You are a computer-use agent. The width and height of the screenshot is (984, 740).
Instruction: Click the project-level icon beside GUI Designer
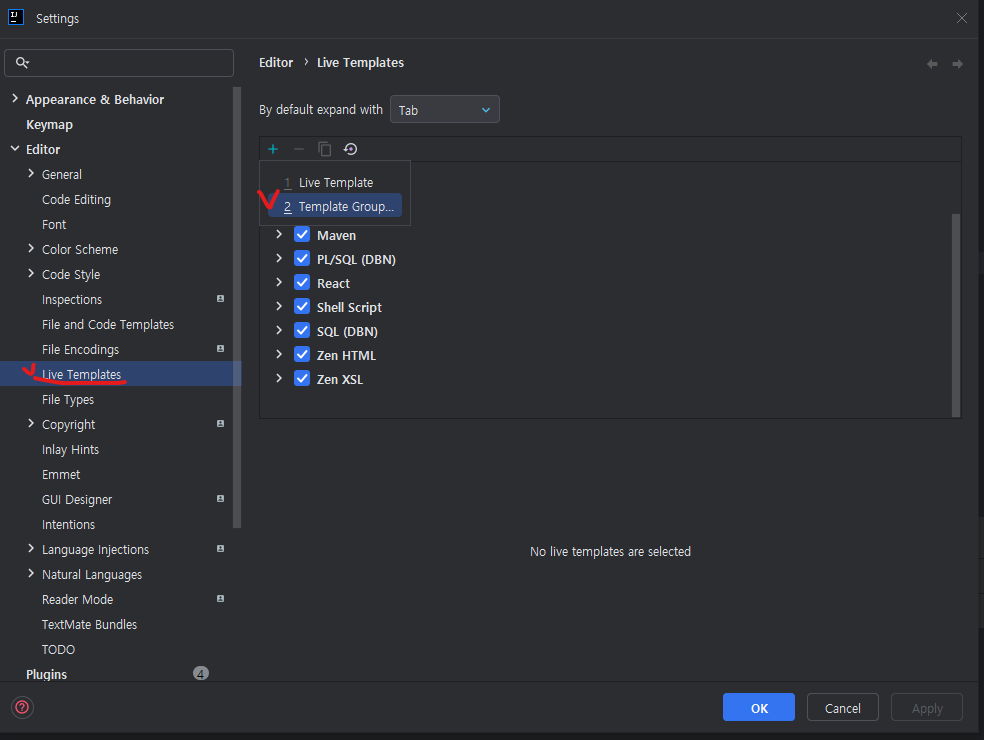220,498
